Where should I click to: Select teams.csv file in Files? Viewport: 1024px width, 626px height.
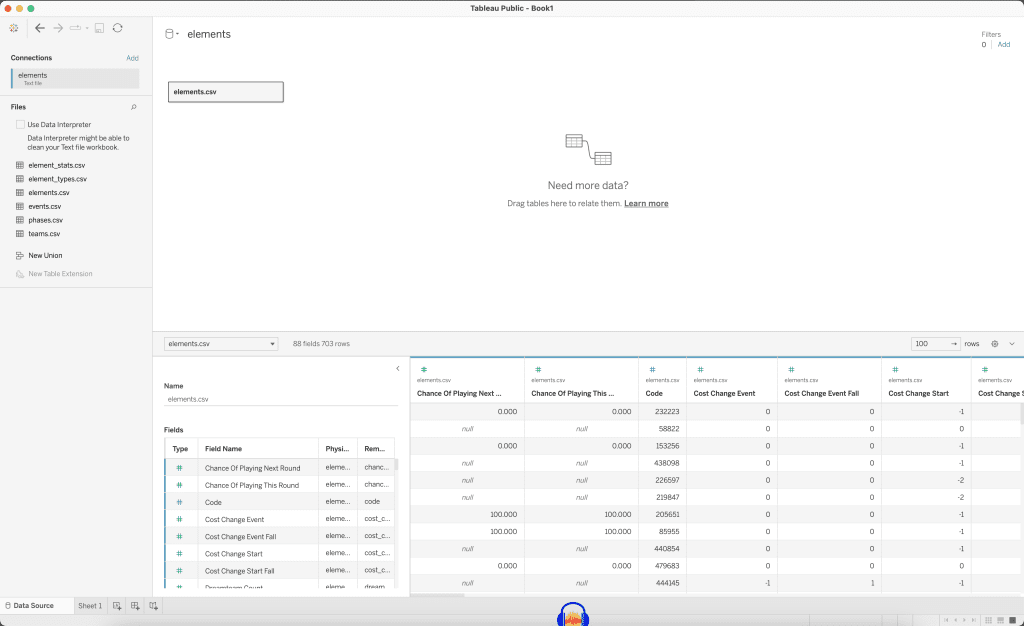point(44,234)
